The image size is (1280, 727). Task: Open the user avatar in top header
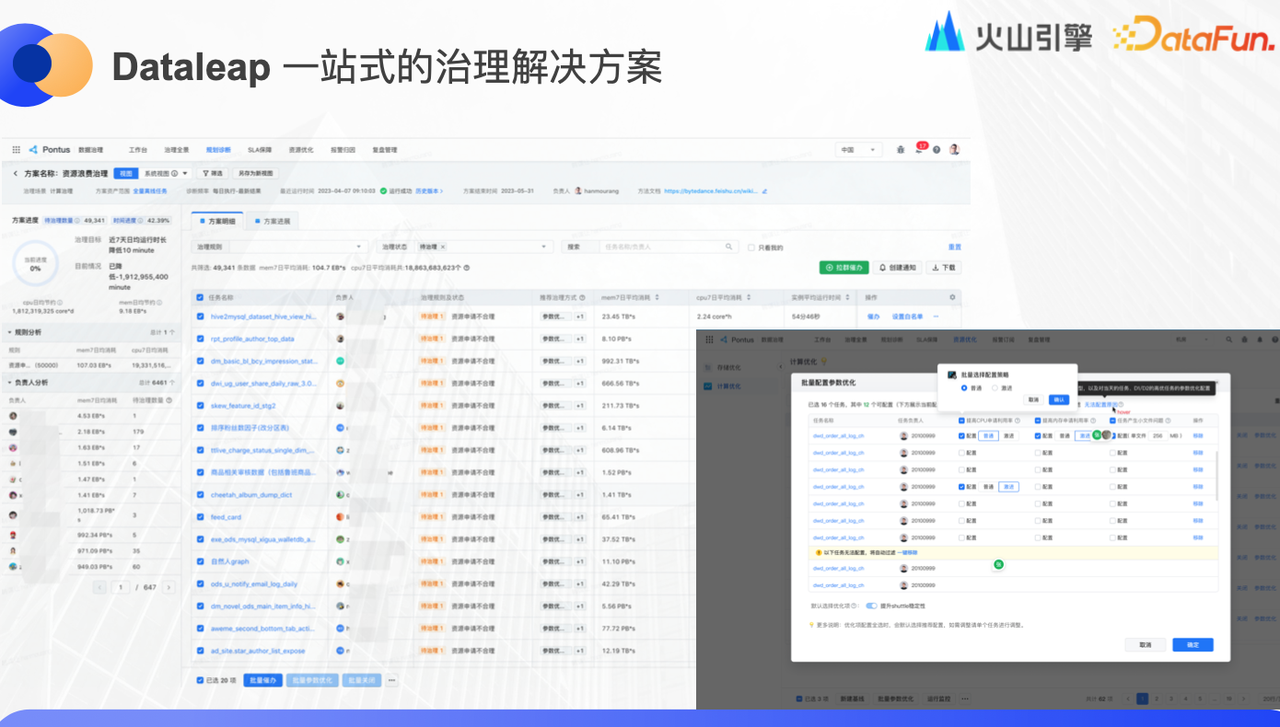click(x=954, y=150)
